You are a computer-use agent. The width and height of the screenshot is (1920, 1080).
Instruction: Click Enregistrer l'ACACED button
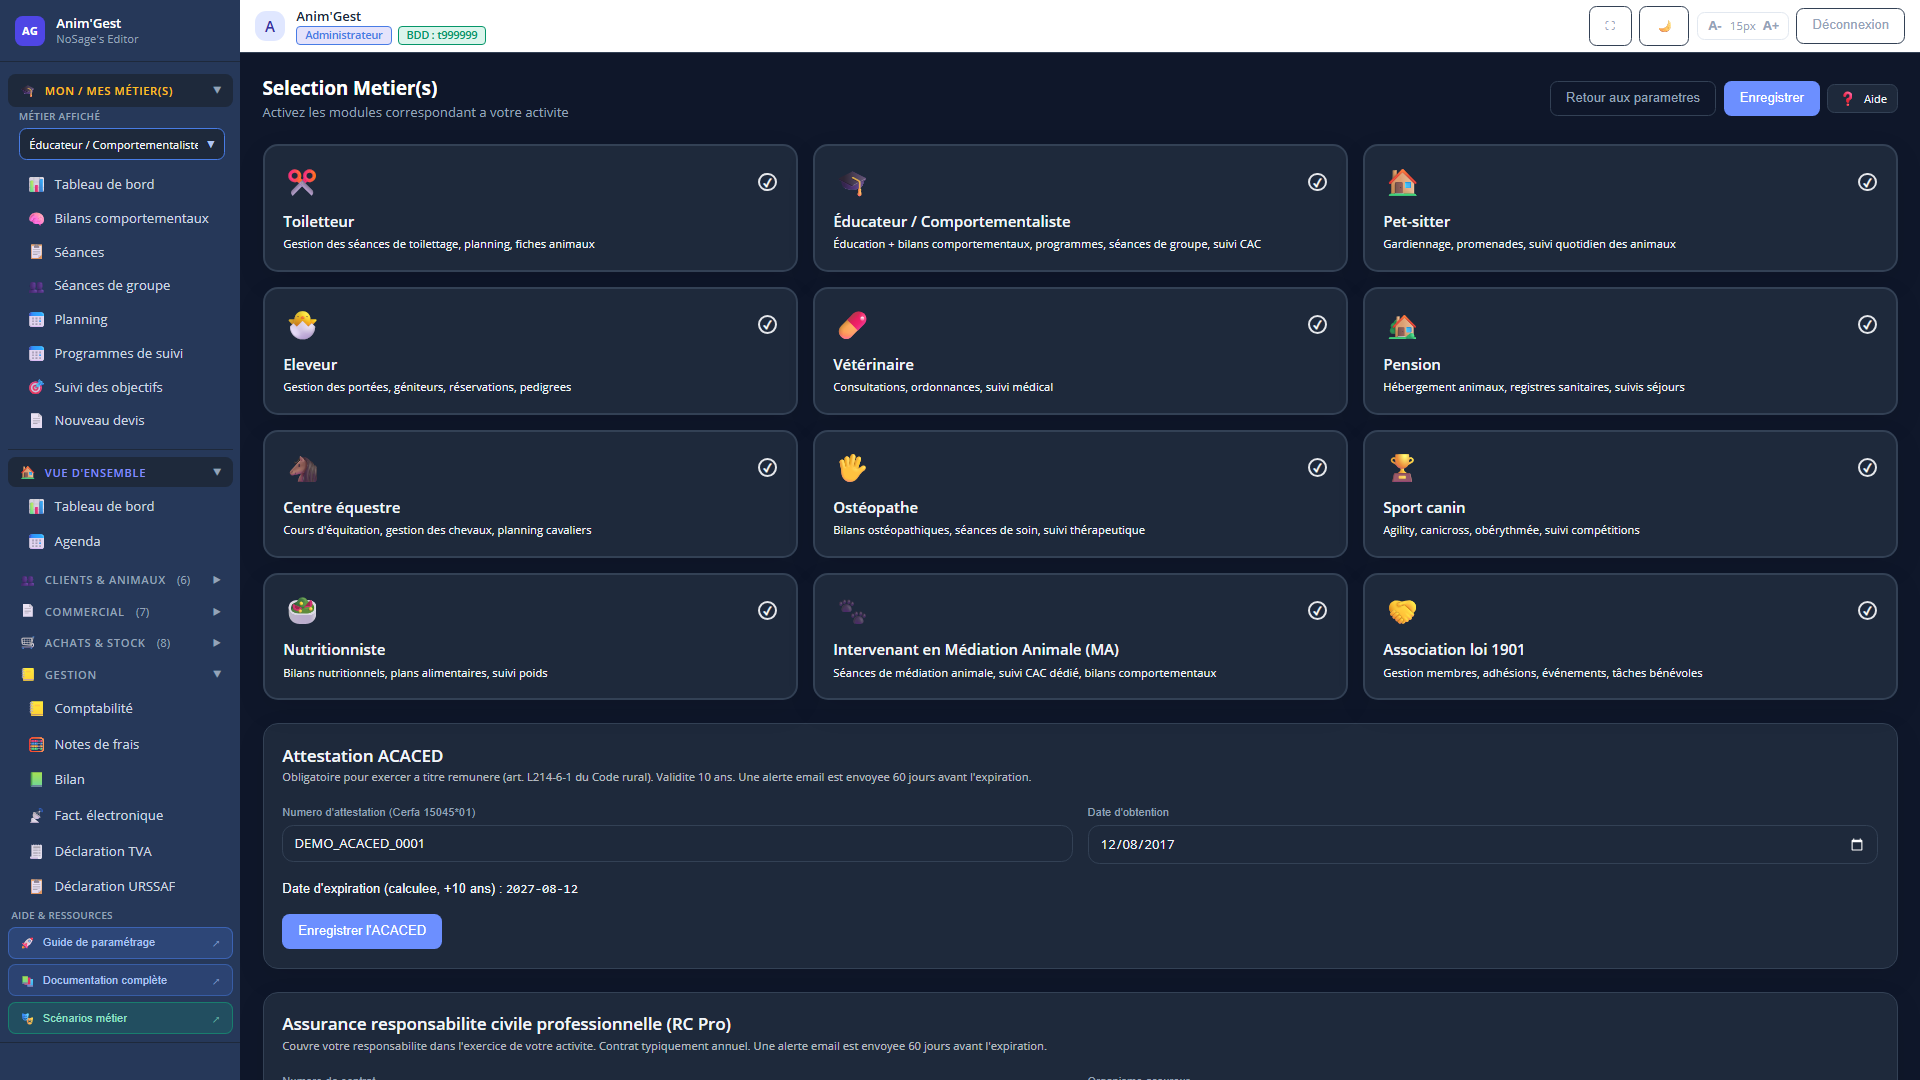pyautogui.click(x=362, y=931)
